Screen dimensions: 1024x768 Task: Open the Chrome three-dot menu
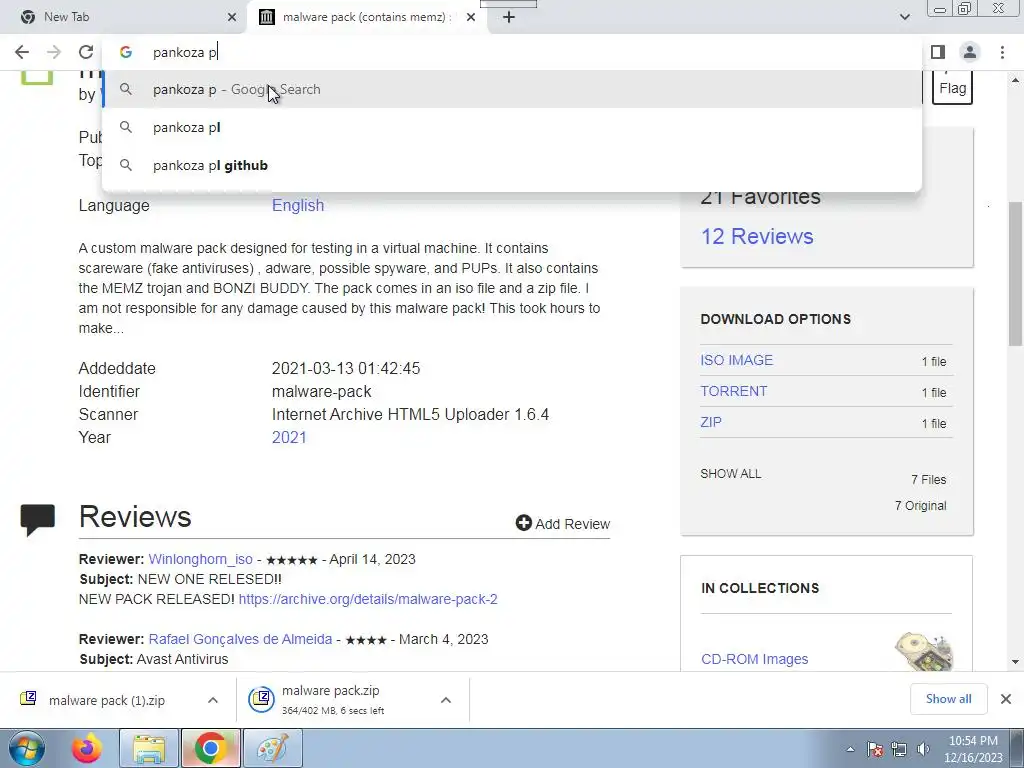click(1002, 52)
